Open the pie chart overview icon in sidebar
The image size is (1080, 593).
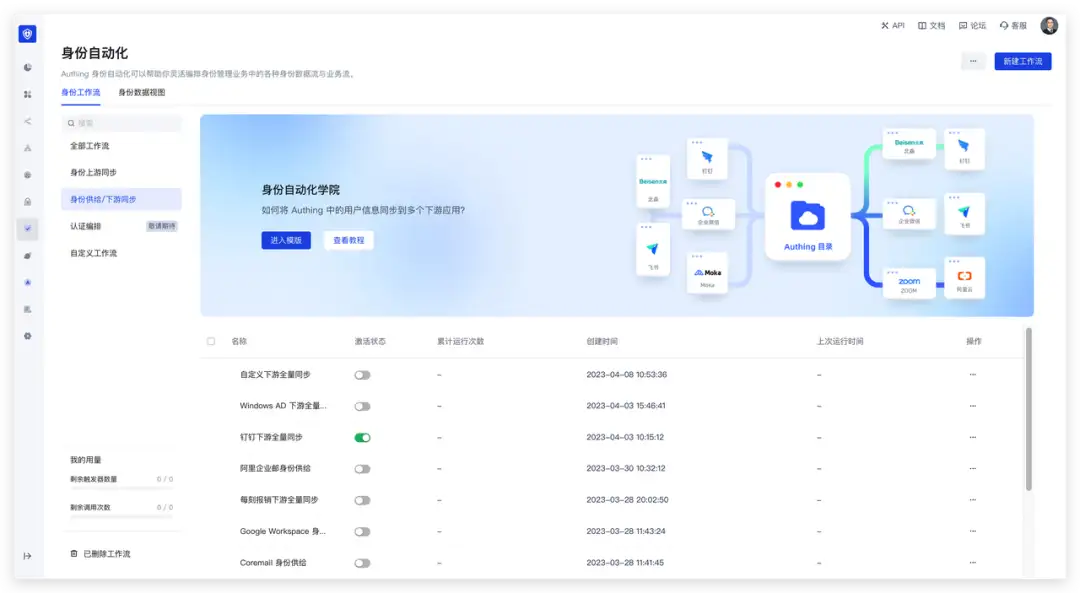pos(28,67)
